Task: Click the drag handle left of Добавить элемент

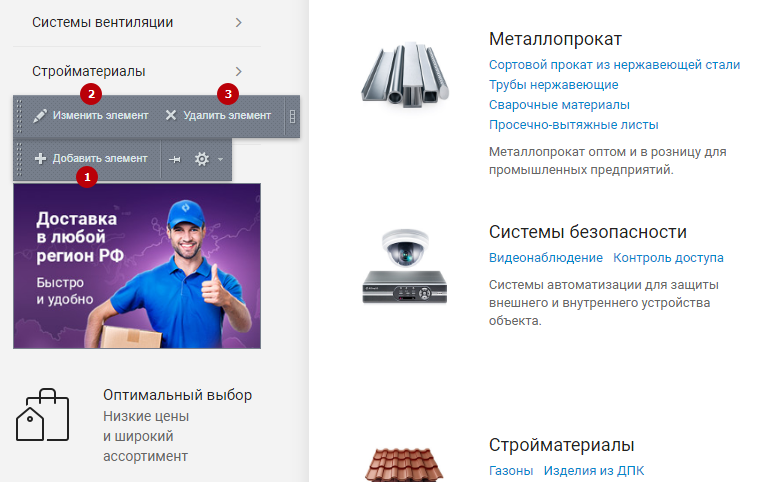Action: coord(19,159)
